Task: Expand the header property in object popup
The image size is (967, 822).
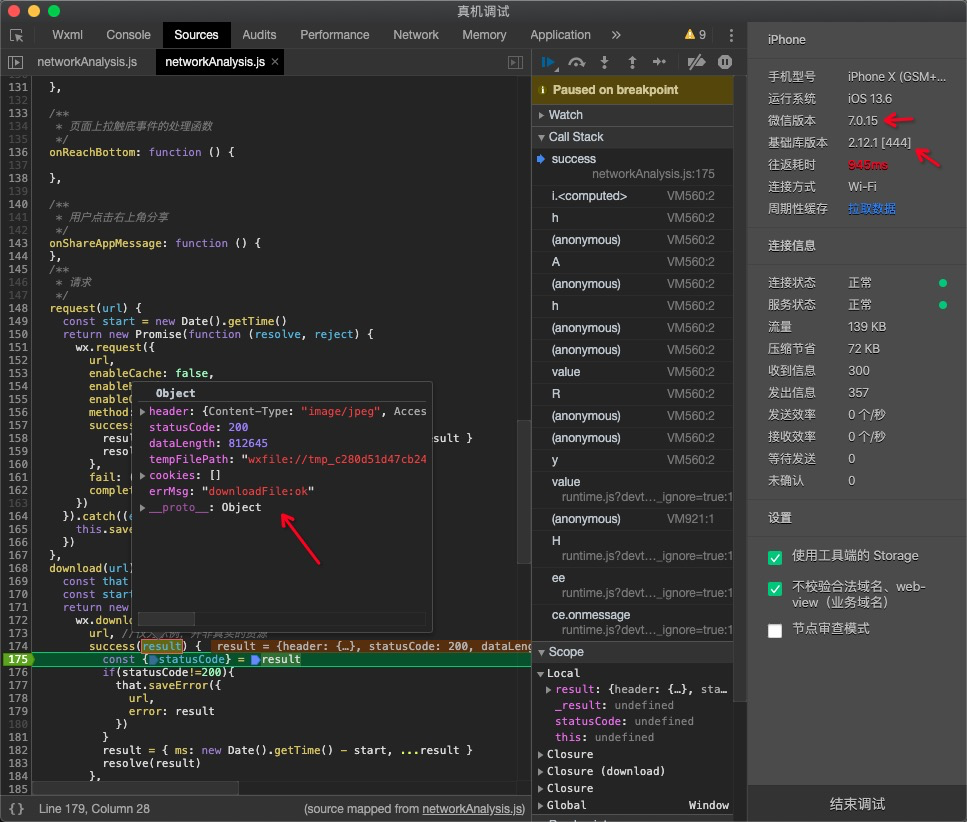Action: coord(142,411)
